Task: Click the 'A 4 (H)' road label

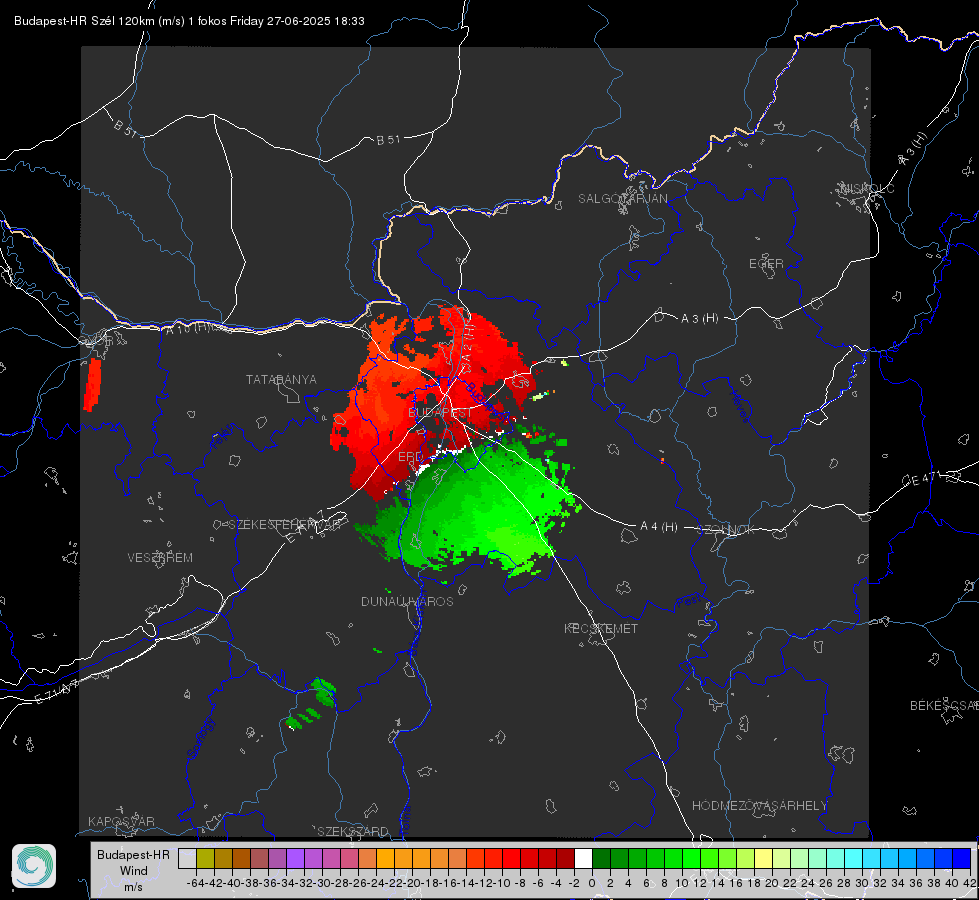Action: (659, 527)
